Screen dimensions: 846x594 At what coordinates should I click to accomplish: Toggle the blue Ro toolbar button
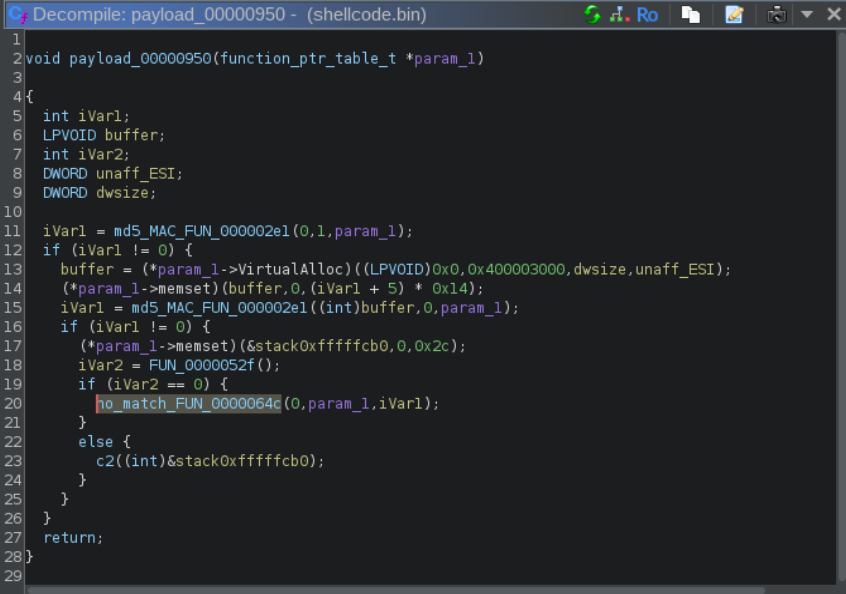pyautogui.click(x=647, y=15)
